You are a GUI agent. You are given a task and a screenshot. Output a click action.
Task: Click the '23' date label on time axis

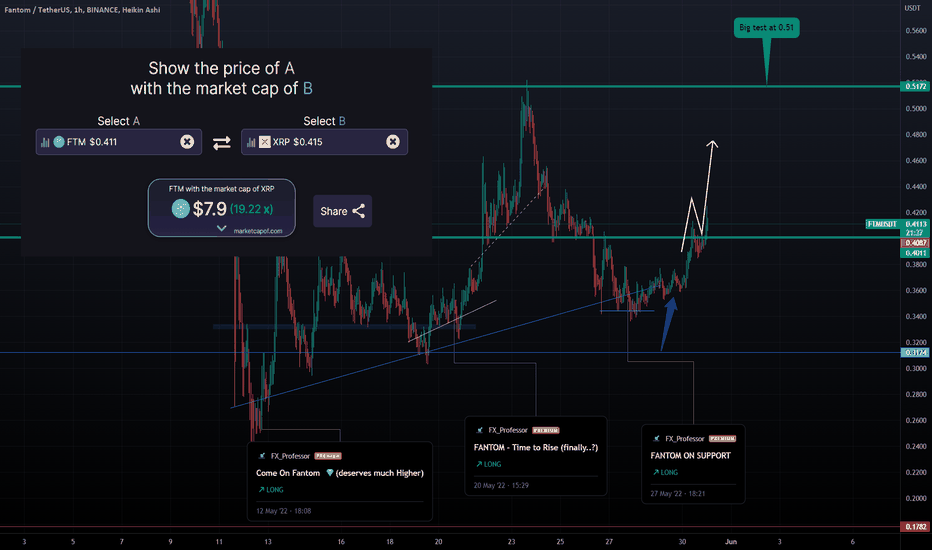point(511,542)
